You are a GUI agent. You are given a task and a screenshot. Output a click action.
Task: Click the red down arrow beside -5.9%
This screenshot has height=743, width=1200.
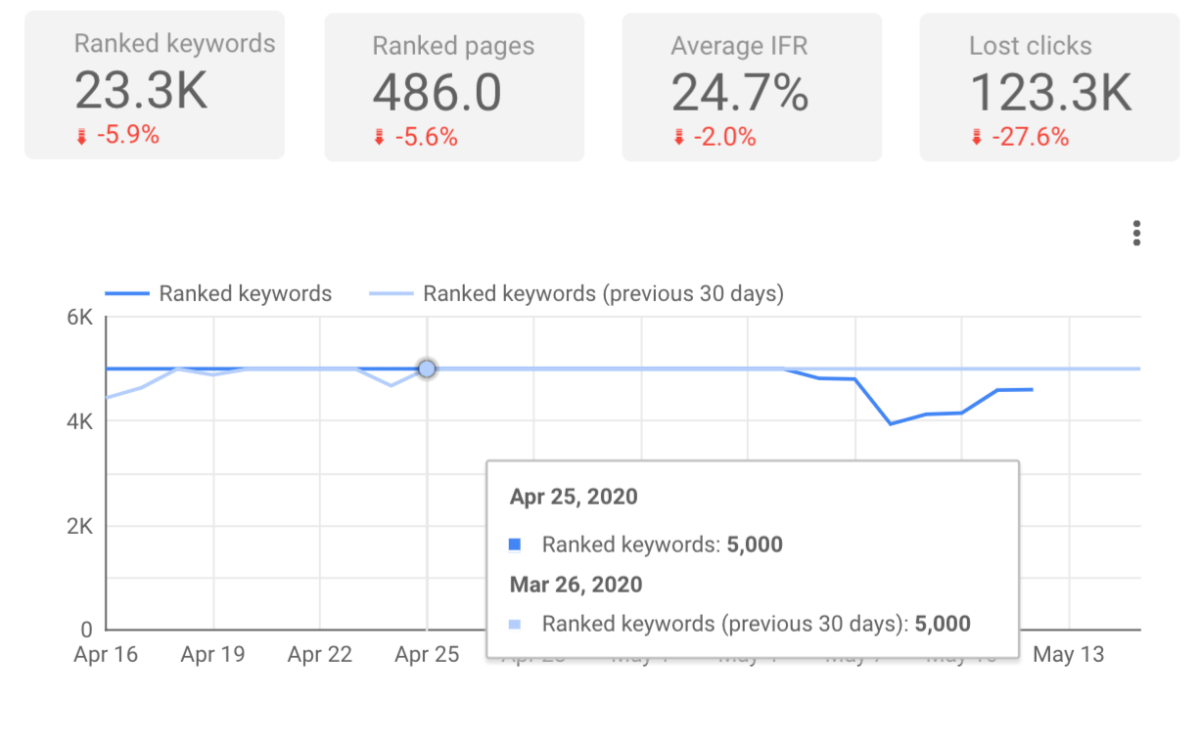(82, 138)
